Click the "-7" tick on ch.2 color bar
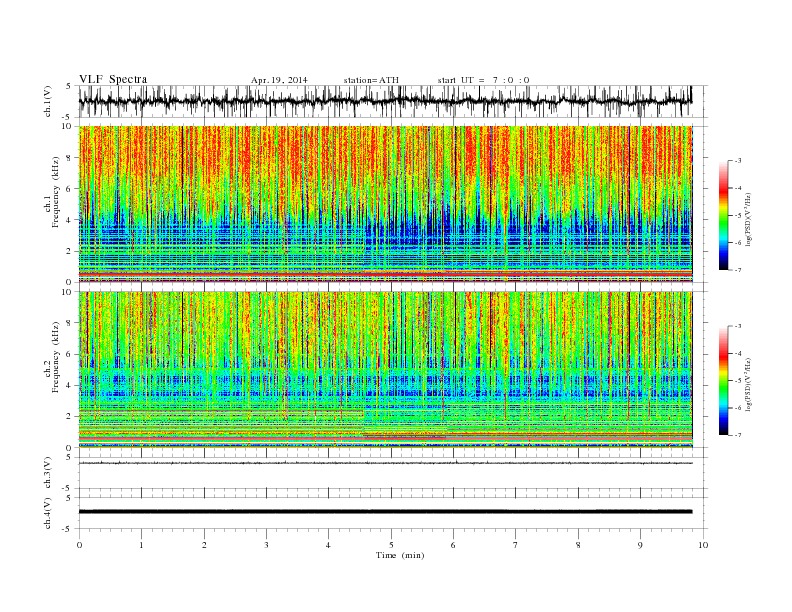Image resolution: width=792 pixels, height=612 pixels. [738, 435]
